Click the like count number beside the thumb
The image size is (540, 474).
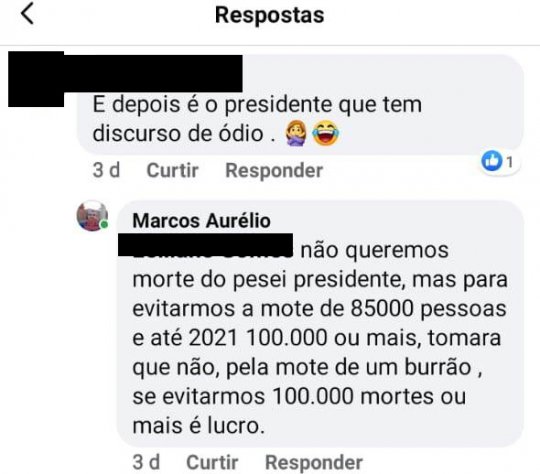[510, 162]
